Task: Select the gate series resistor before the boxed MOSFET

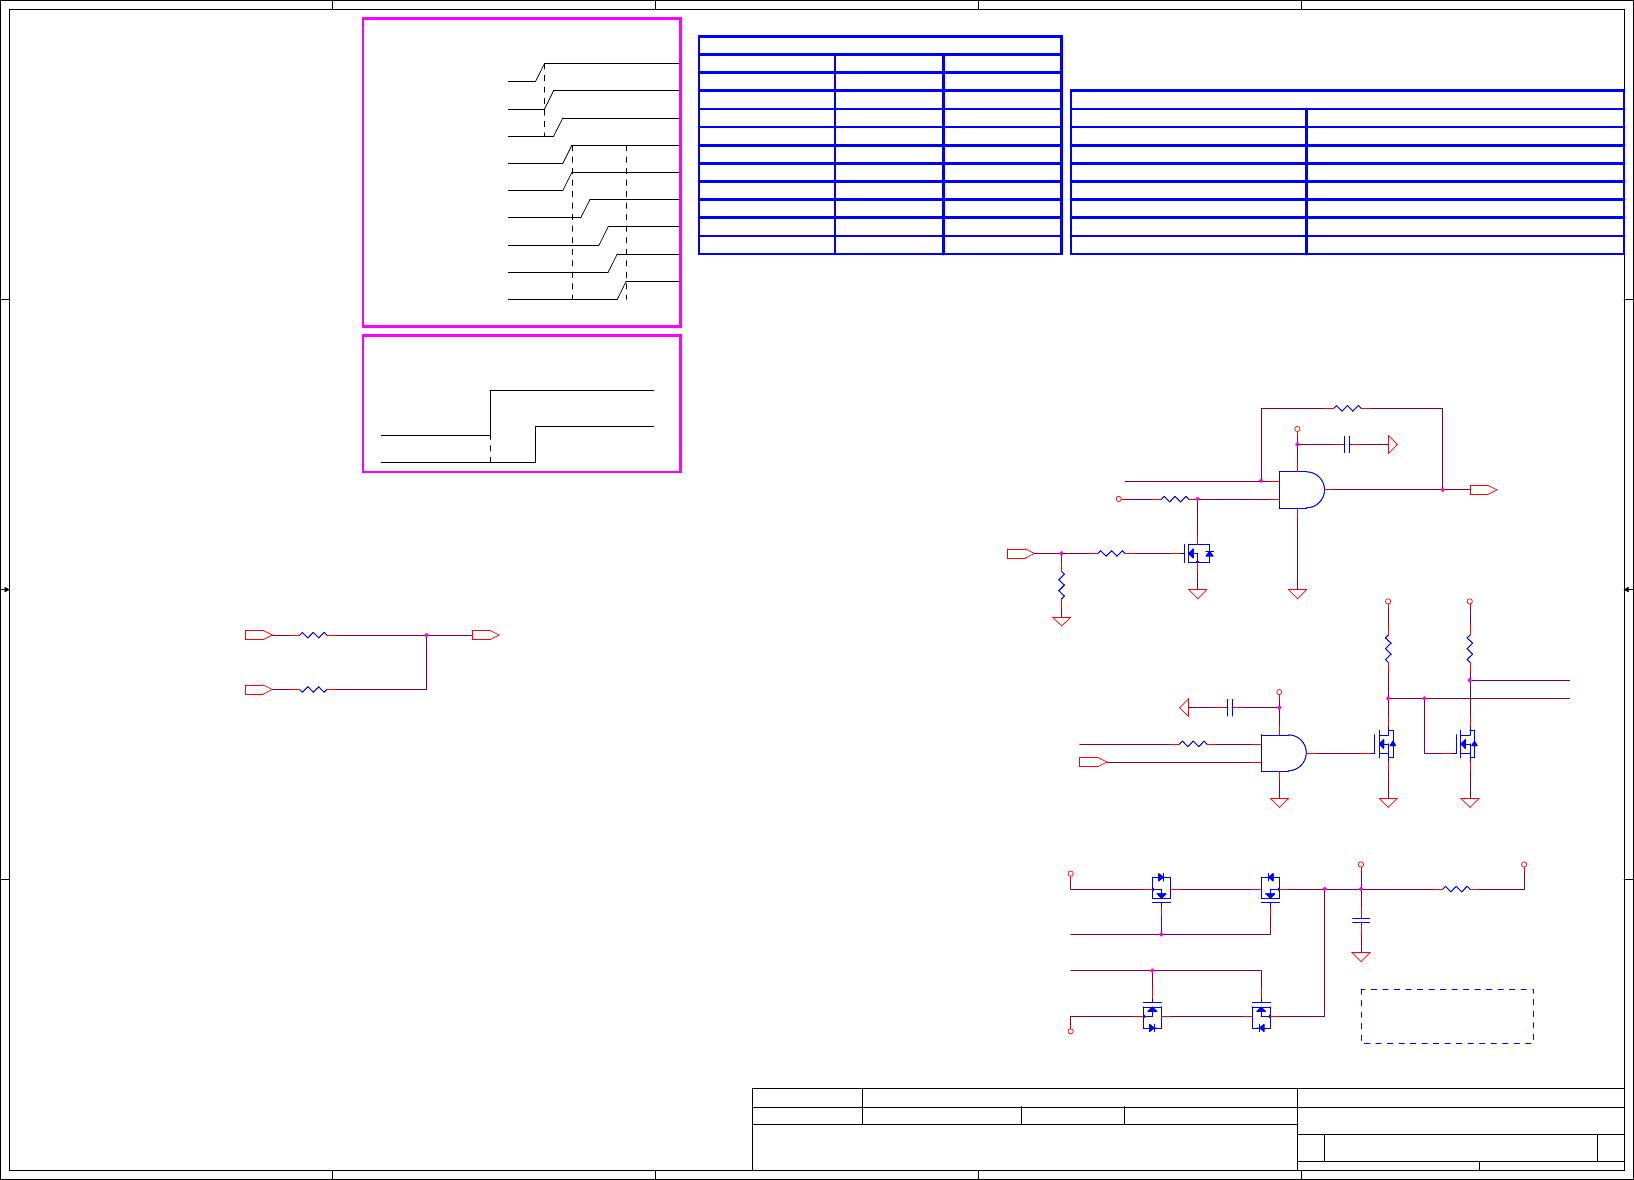Action: pyautogui.click(x=1112, y=553)
